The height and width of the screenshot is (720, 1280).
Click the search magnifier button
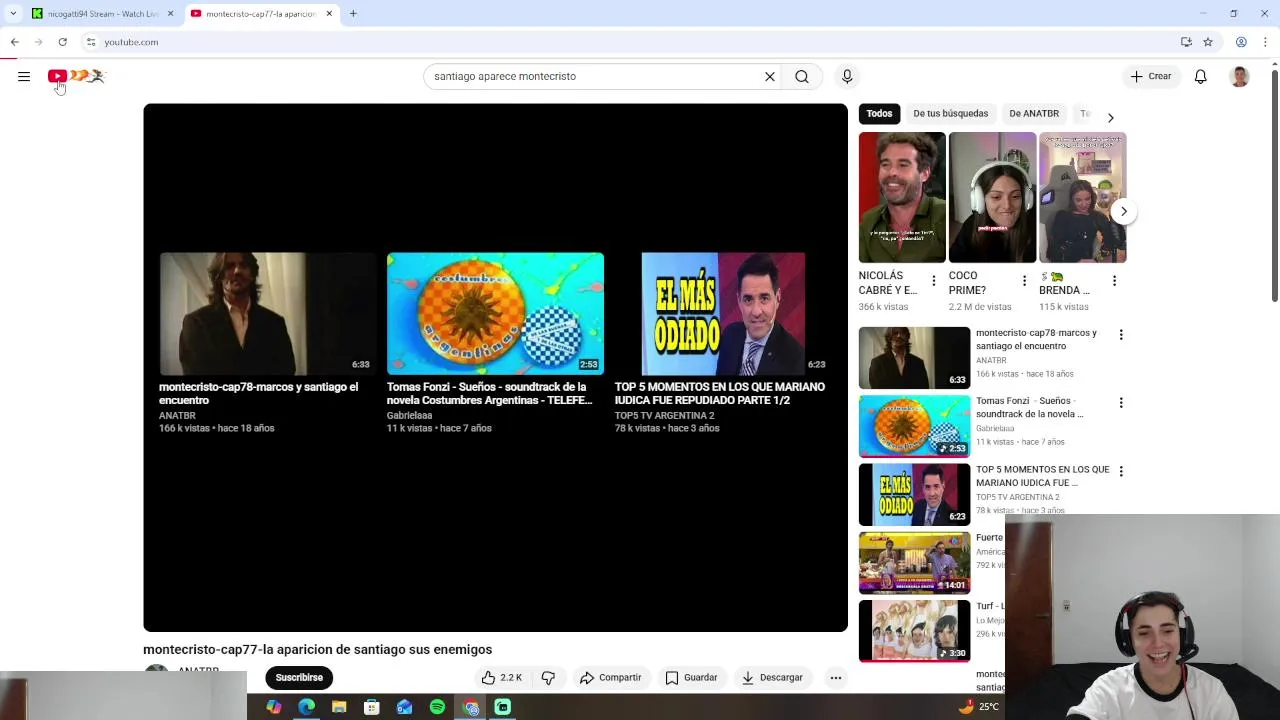click(802, 76)
